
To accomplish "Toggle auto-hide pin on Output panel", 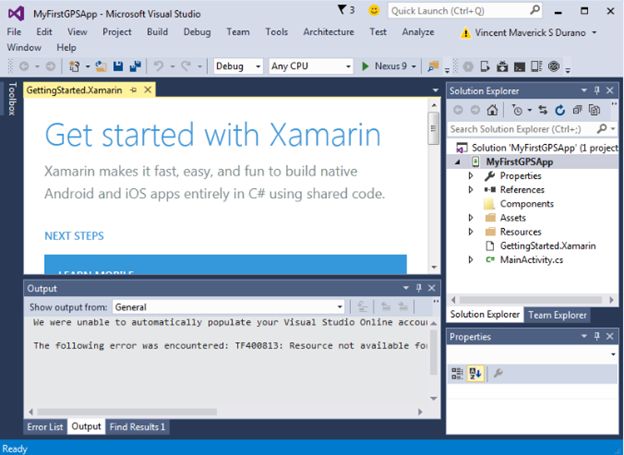I will coord(418,288).
